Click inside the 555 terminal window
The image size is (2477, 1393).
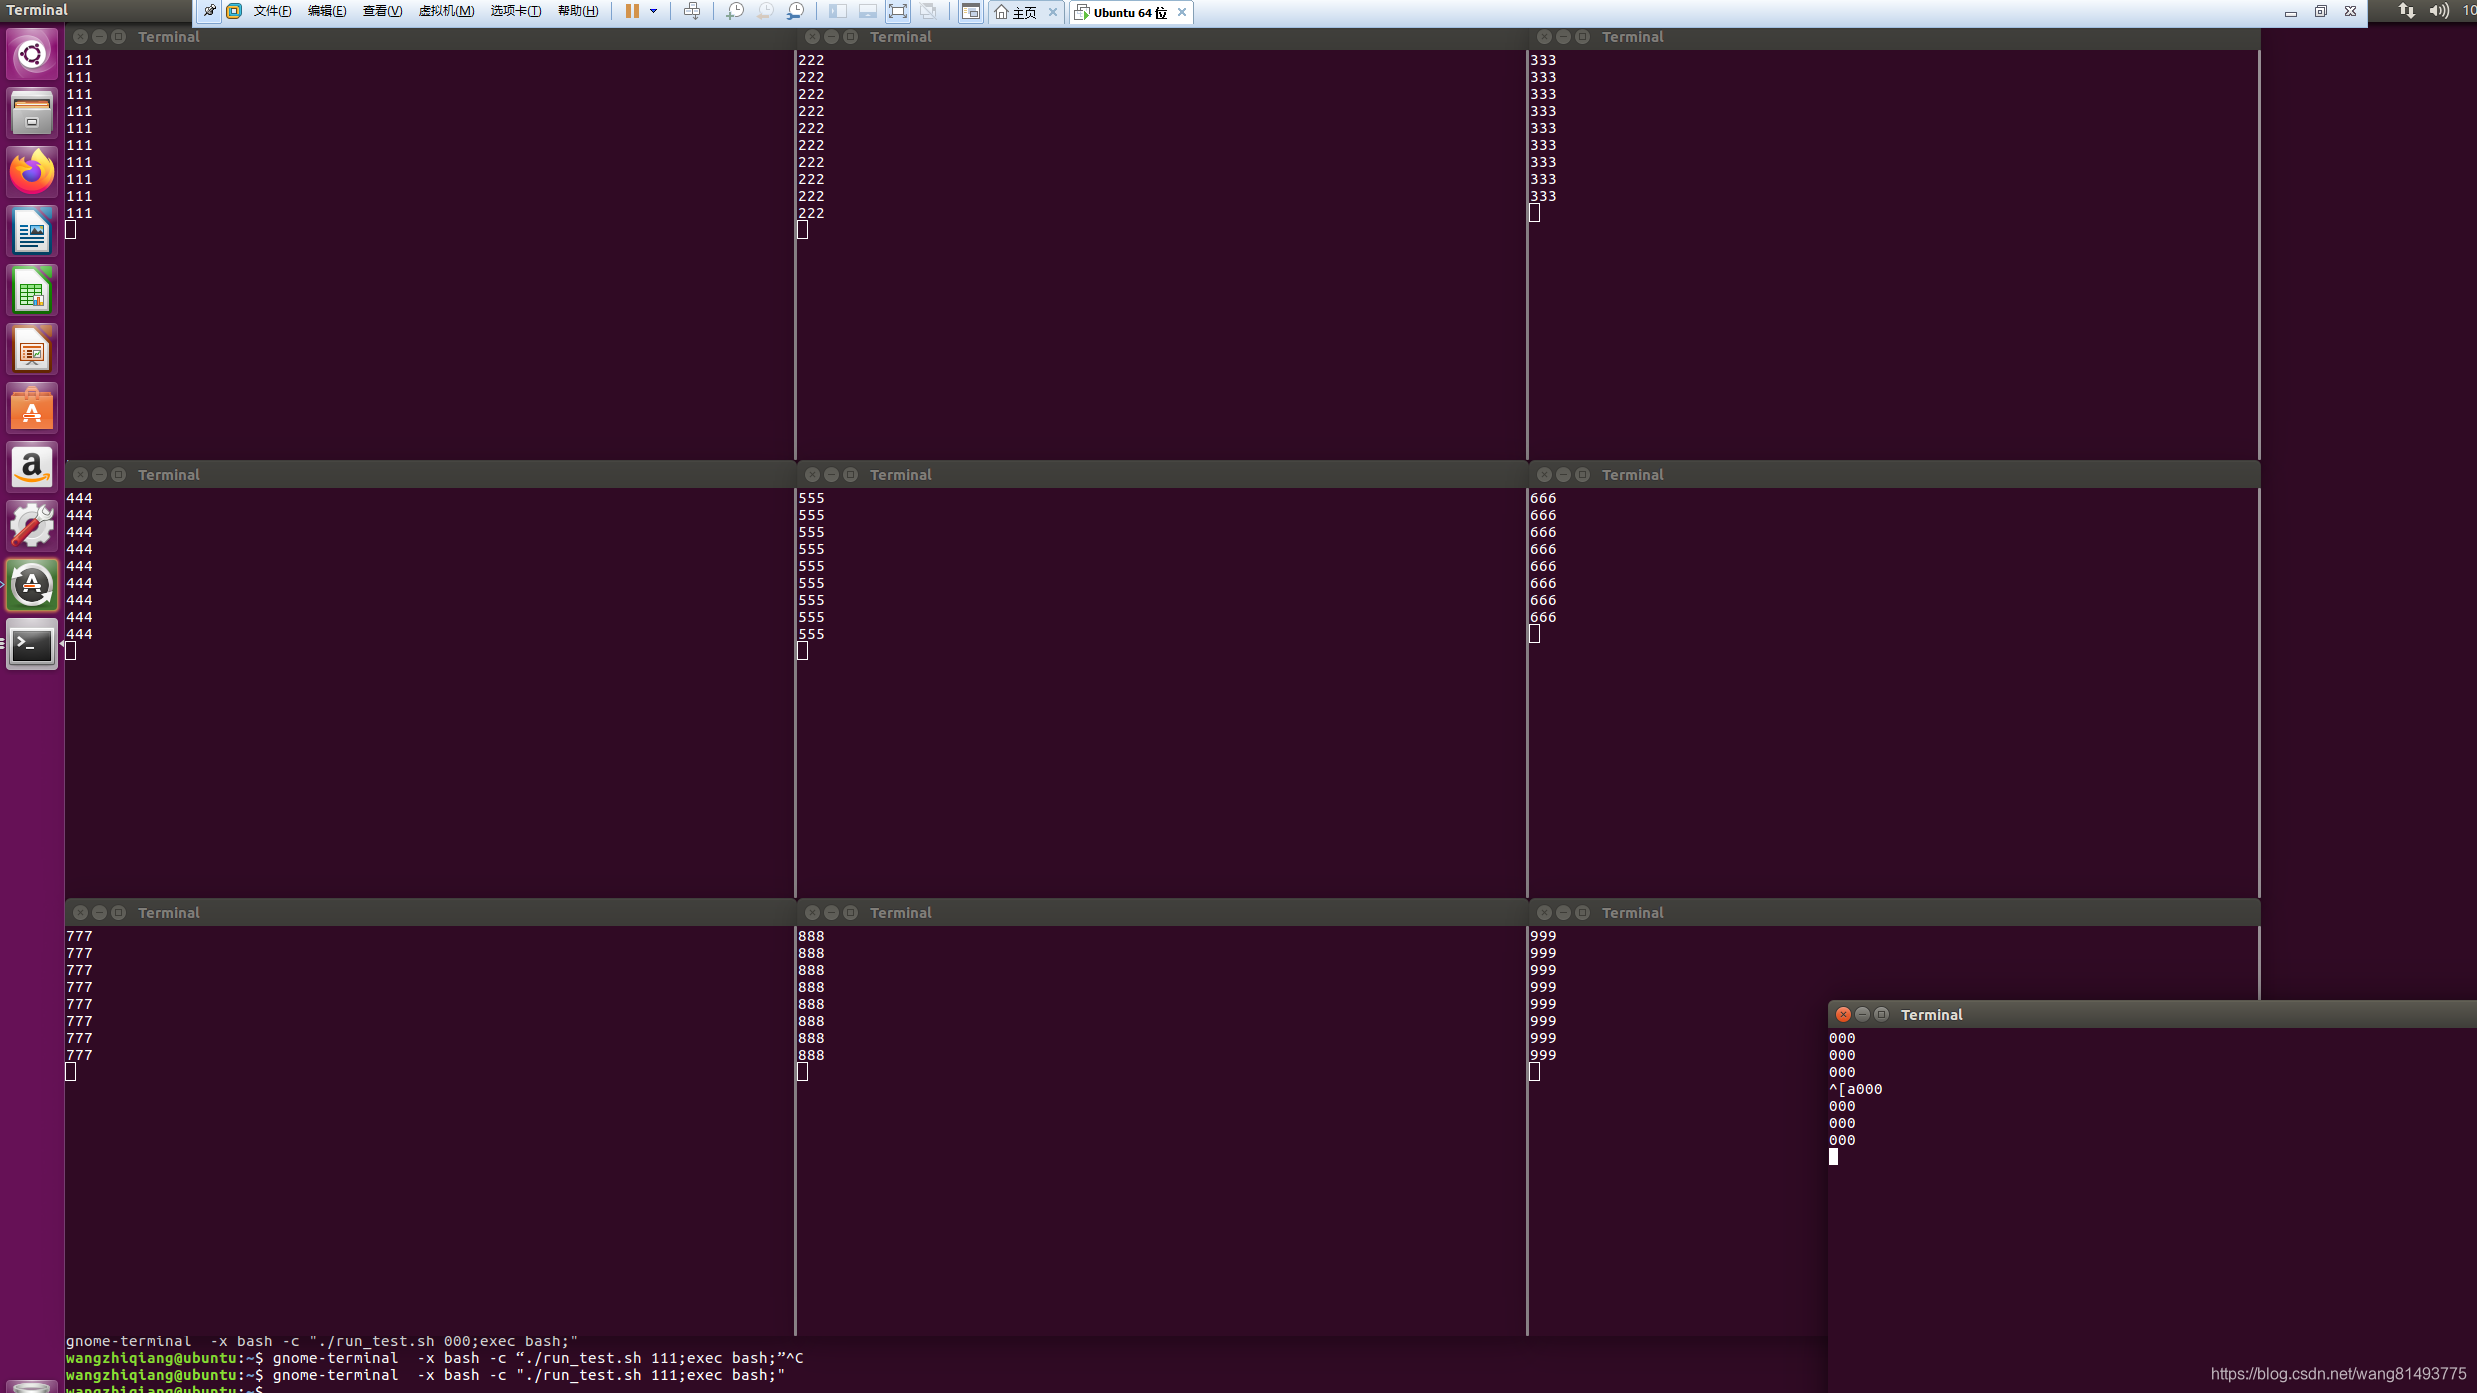[1160, 750]
